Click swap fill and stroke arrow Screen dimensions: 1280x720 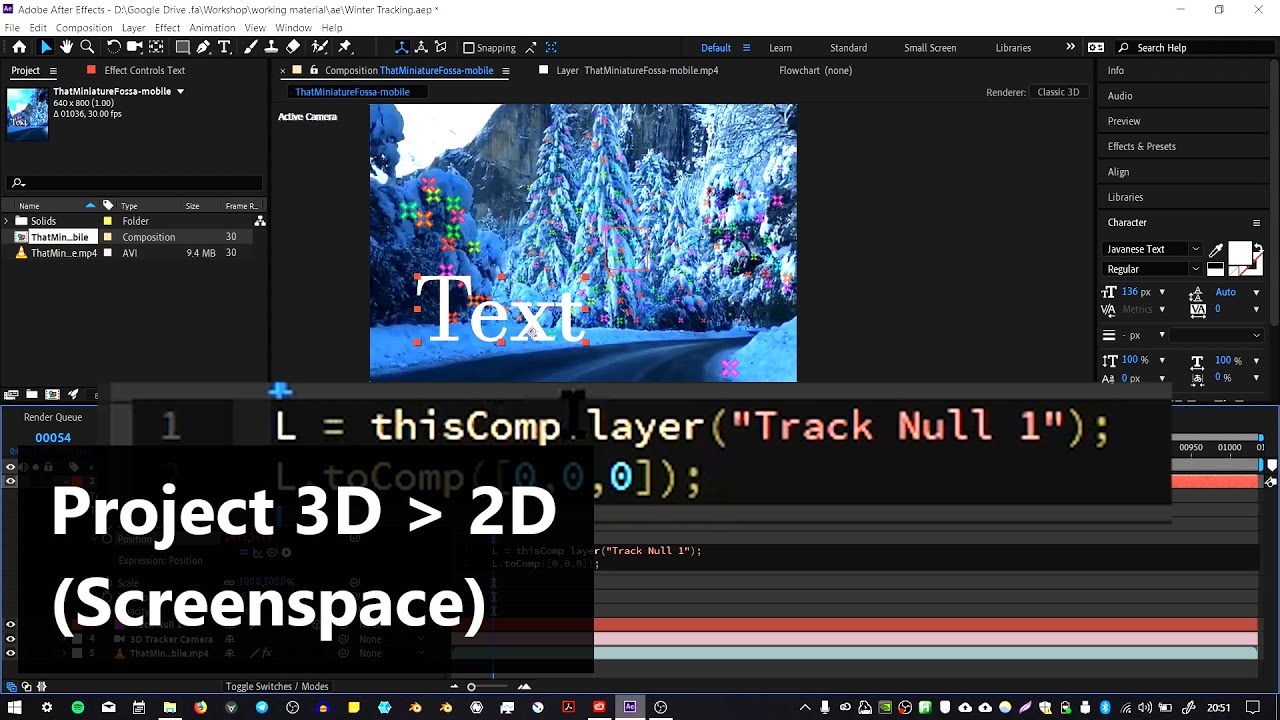pos(1258,248)
